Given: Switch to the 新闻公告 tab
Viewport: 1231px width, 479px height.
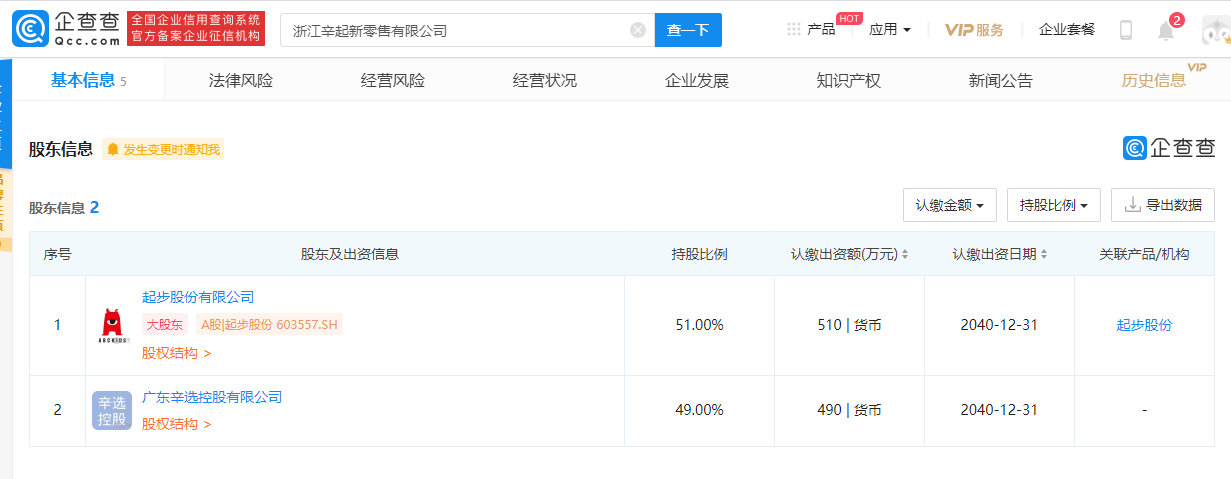Looking at the screenshot, I should [1001, 81].
